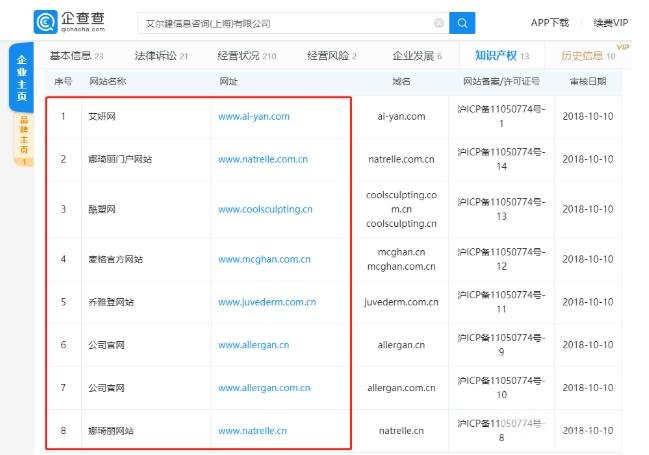
Task: Open the 续费VIP link
Action: (611, 22)
